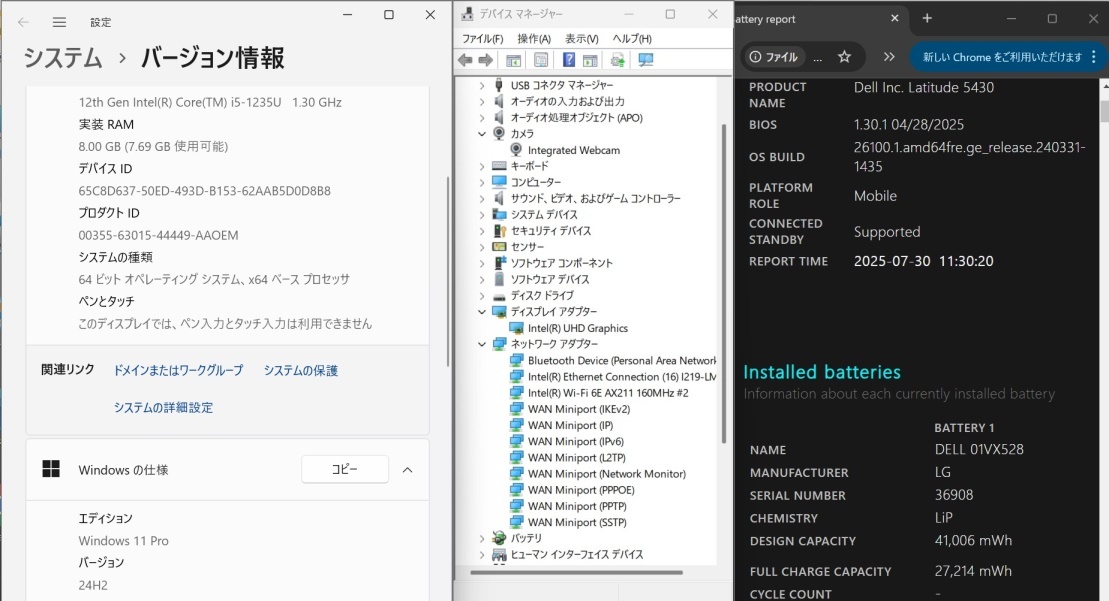Click the Settings back arrow

(23, 22)
